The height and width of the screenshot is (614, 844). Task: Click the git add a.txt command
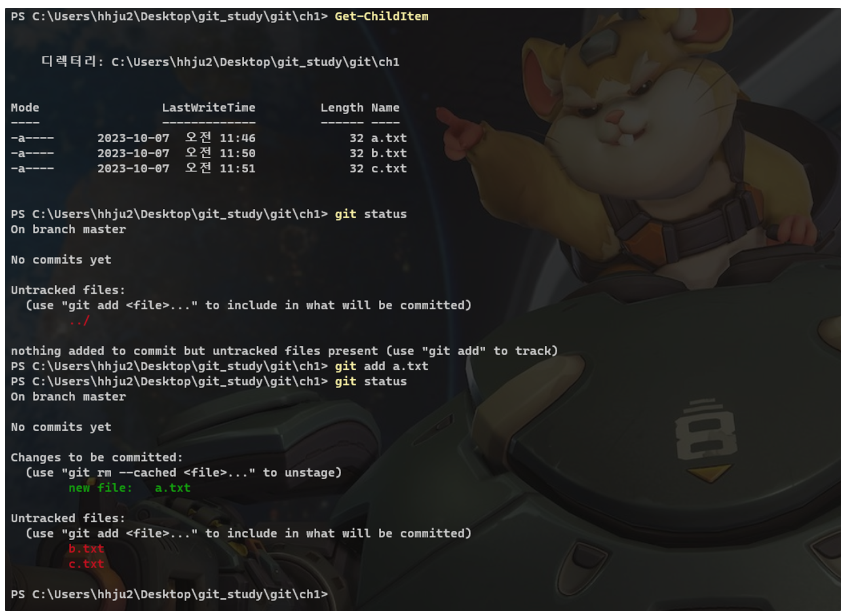(381, 366)
